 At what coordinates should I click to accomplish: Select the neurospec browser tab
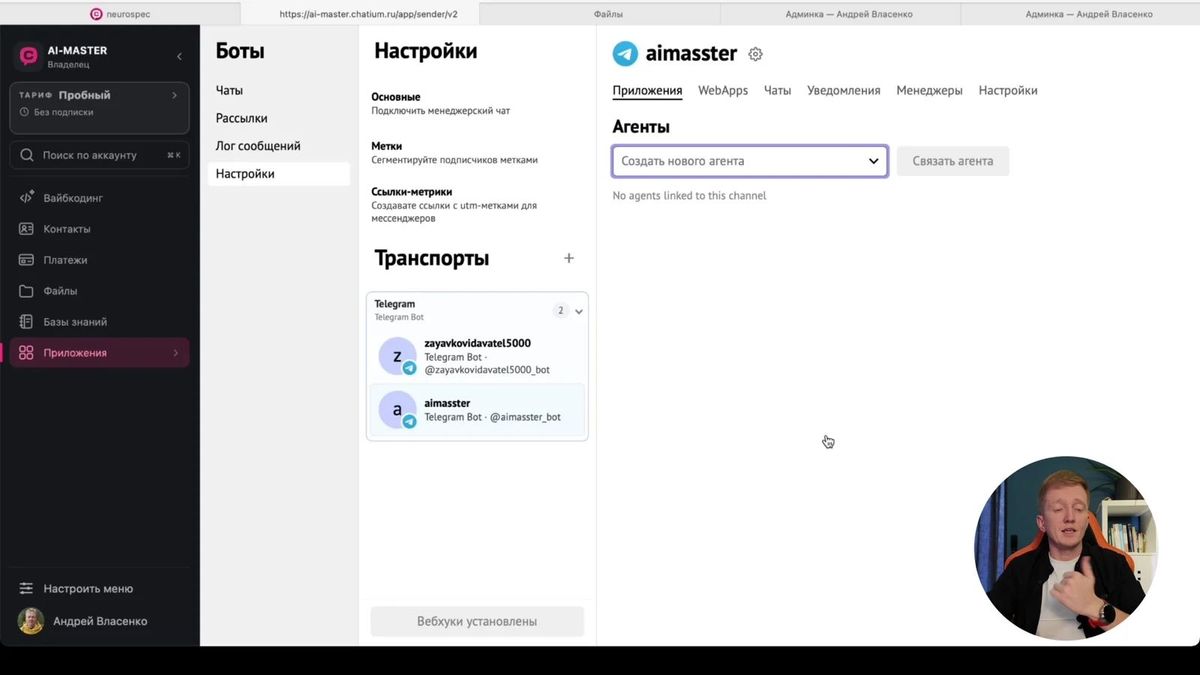(120, 14)
